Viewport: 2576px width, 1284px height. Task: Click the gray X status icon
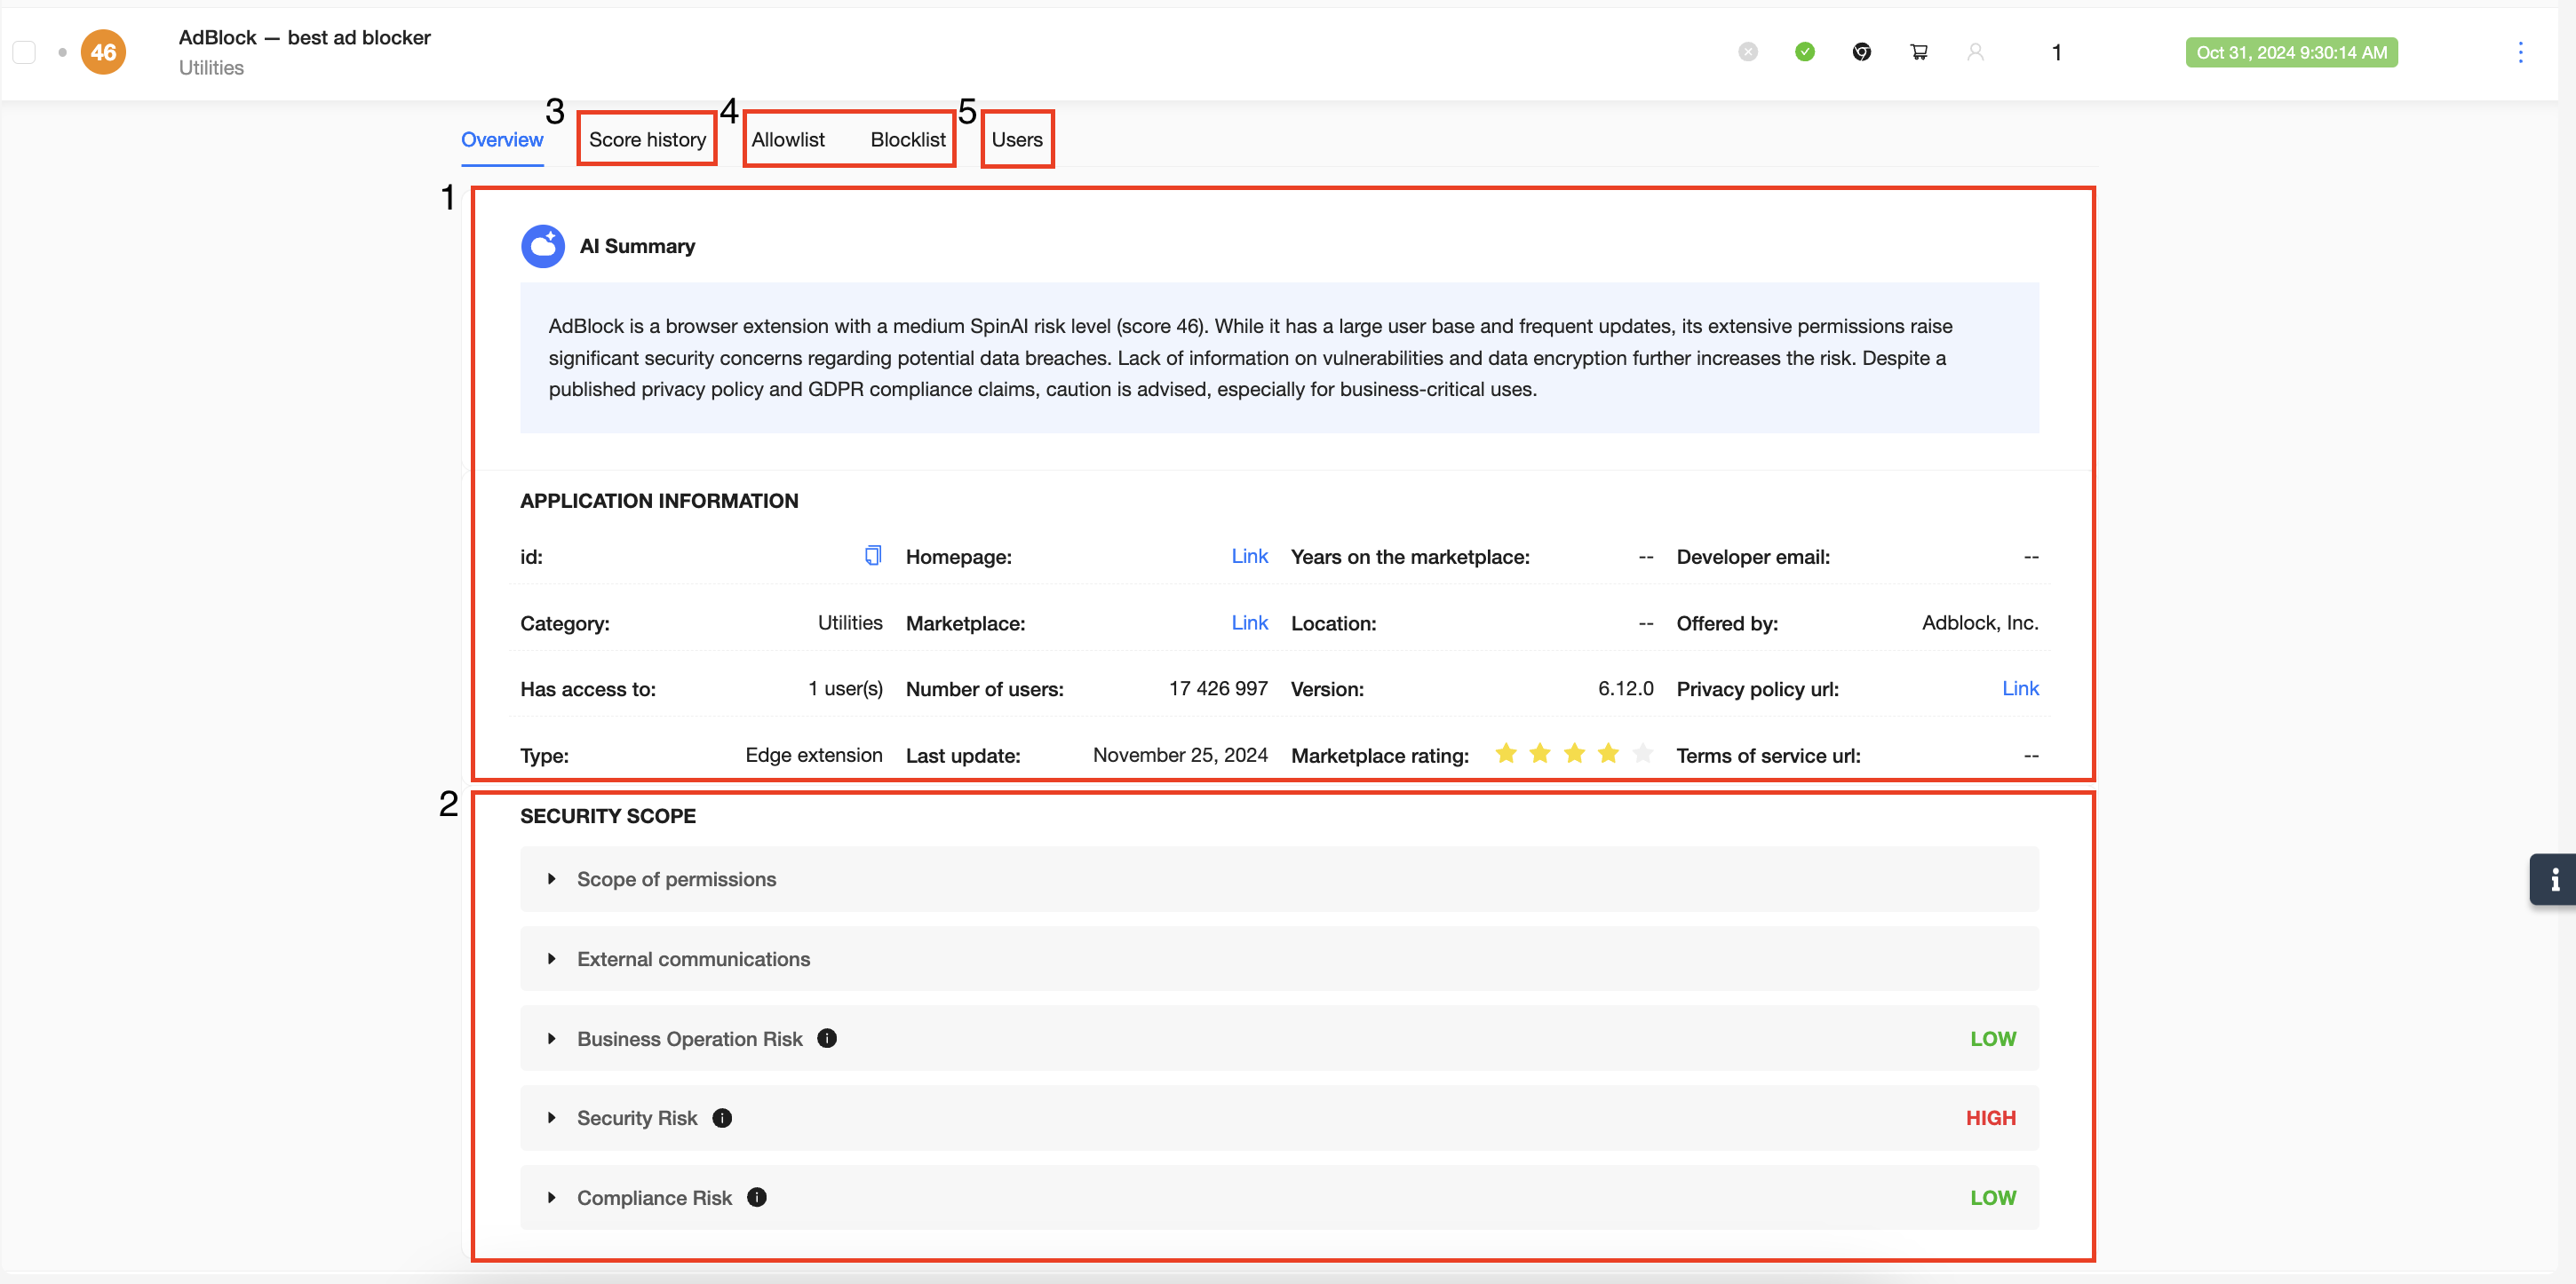[1747, 52]
